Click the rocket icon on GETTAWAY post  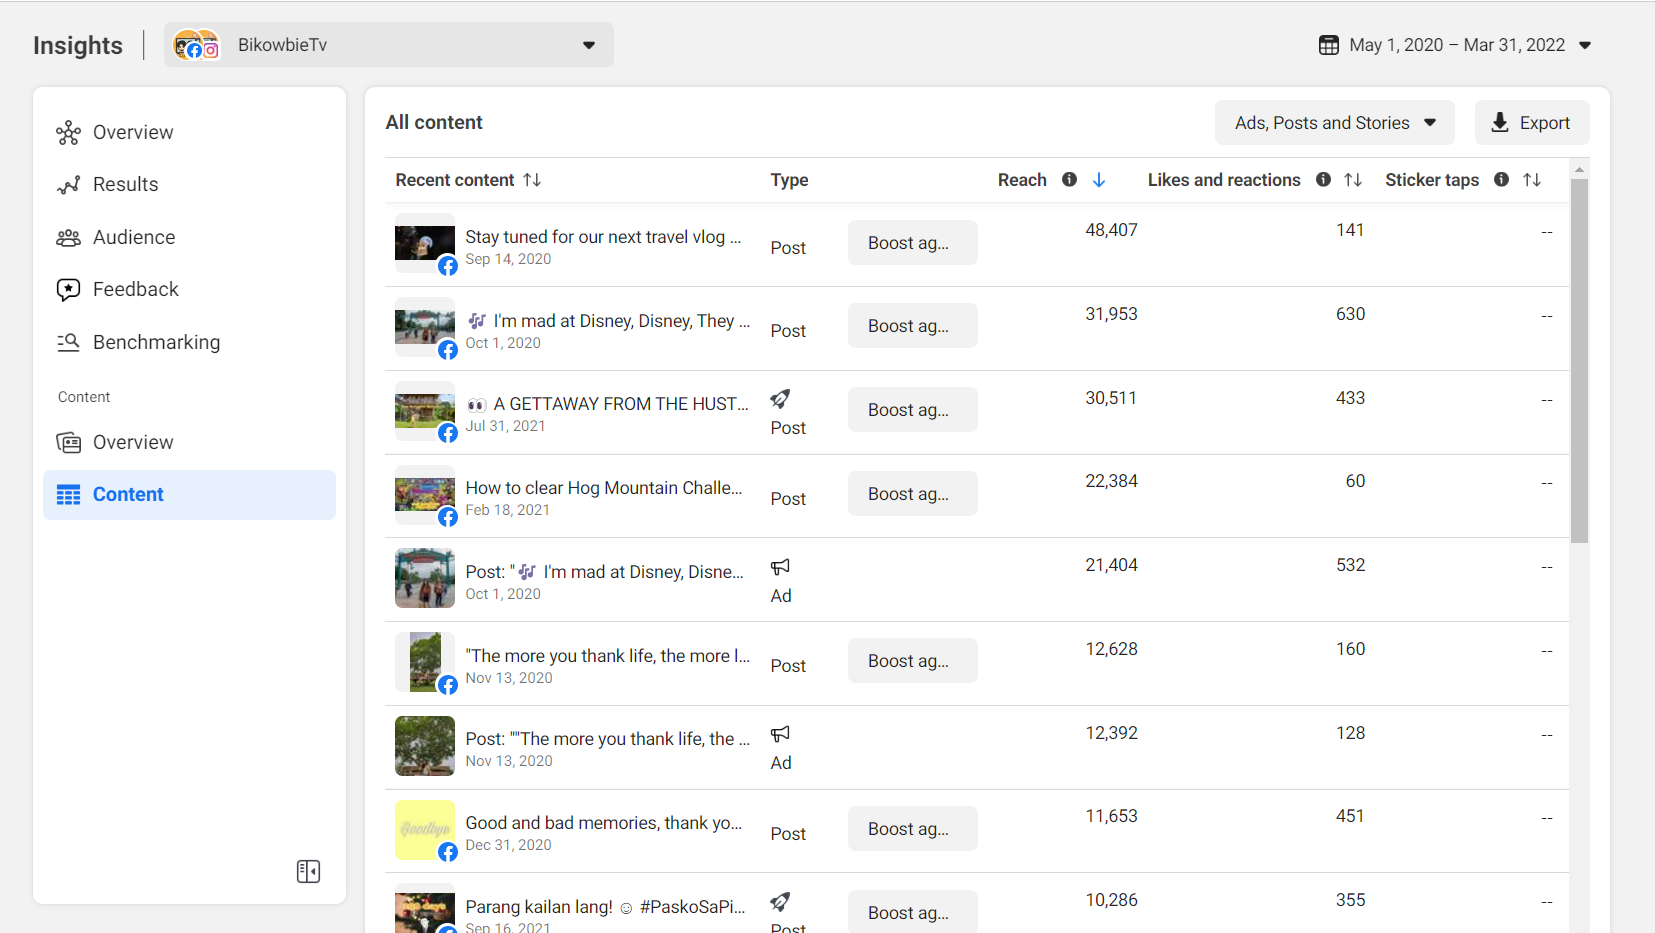pyautogui.click(x=780, y=399)
